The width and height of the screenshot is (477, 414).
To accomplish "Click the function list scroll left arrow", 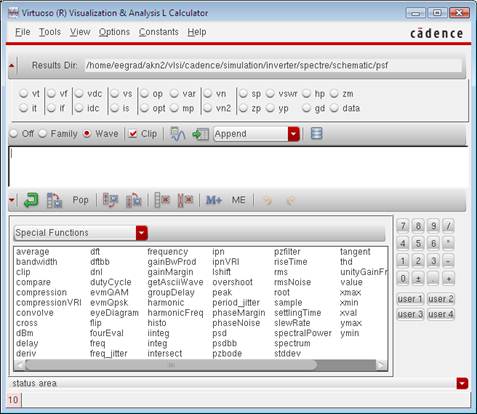I will point(19,365).
